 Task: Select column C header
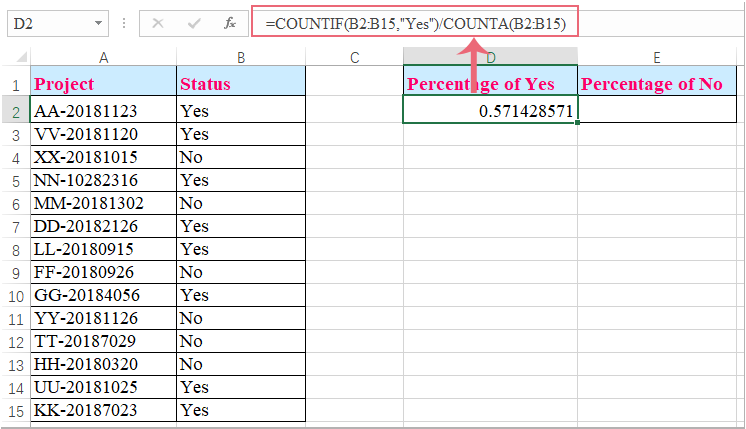[354, 58]
